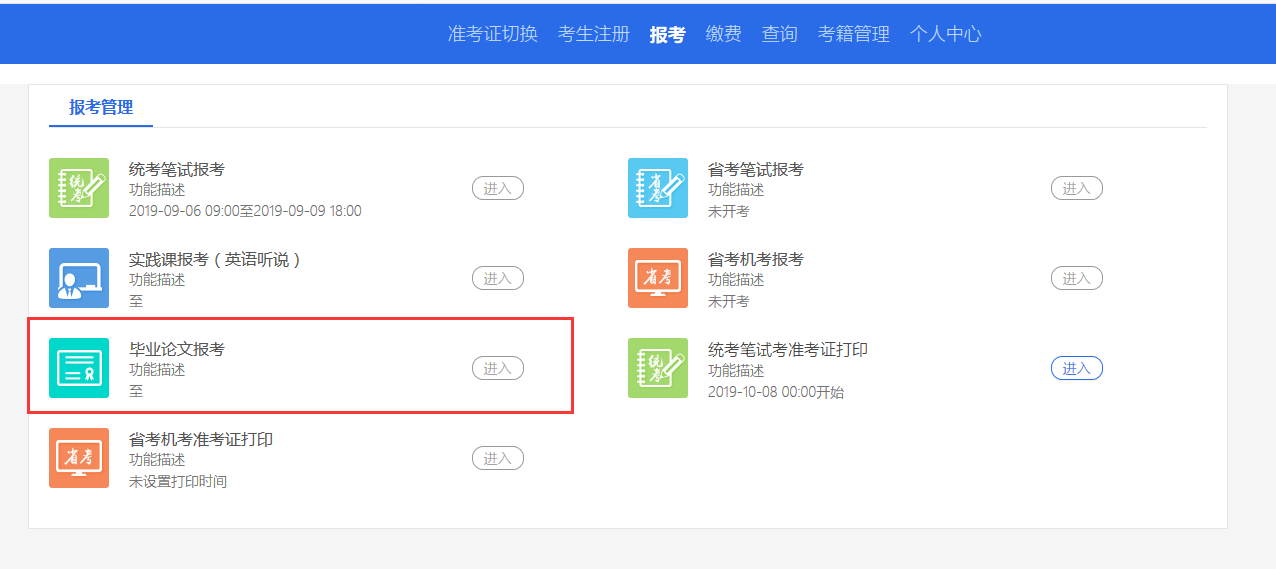Viewport: 1276px width, 569px height.
Task: Open the 缴费 menu item
Action: tap(723, 34)
